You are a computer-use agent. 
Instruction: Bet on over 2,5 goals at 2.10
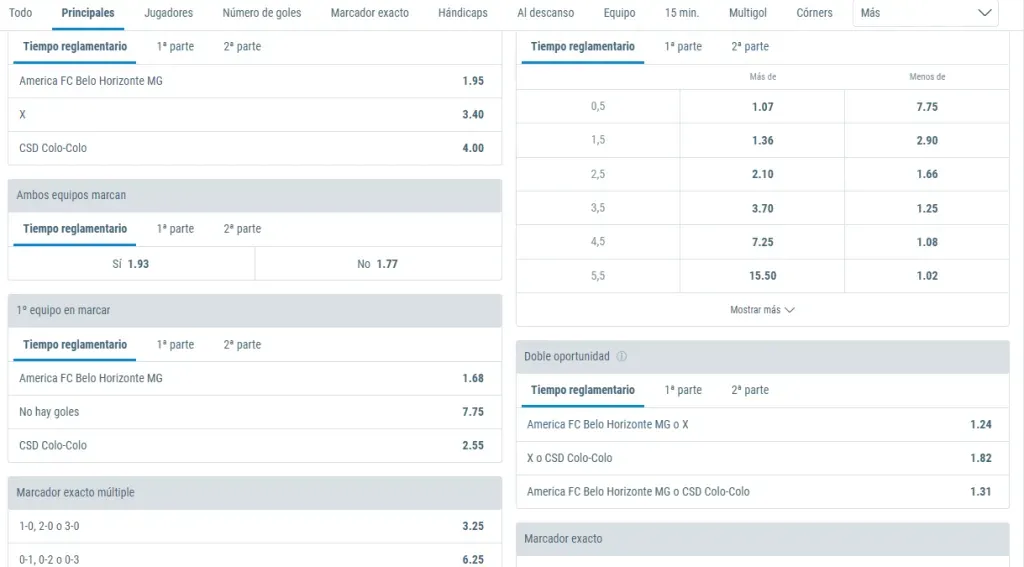pos(762,174)
